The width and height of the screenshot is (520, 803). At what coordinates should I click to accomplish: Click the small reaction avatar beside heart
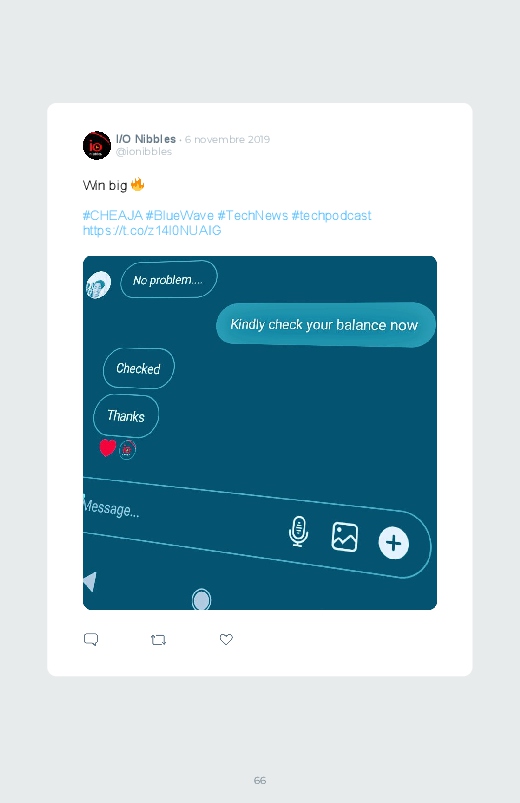click(x=127, y=450)
